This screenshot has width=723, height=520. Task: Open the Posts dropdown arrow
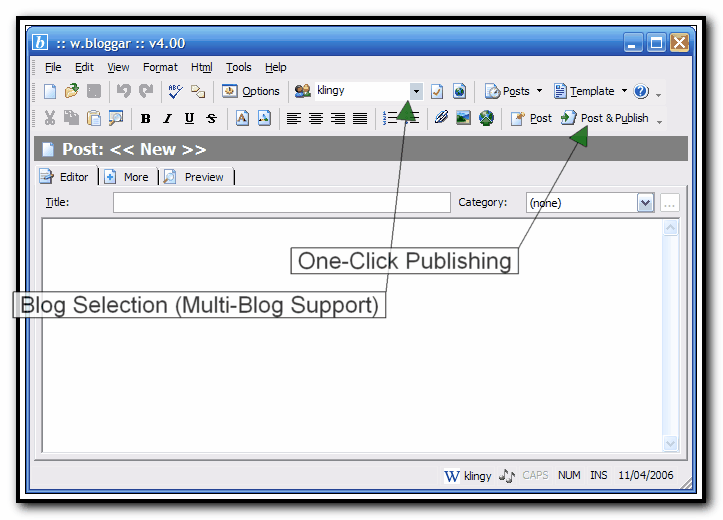click(x=539, y=91)
